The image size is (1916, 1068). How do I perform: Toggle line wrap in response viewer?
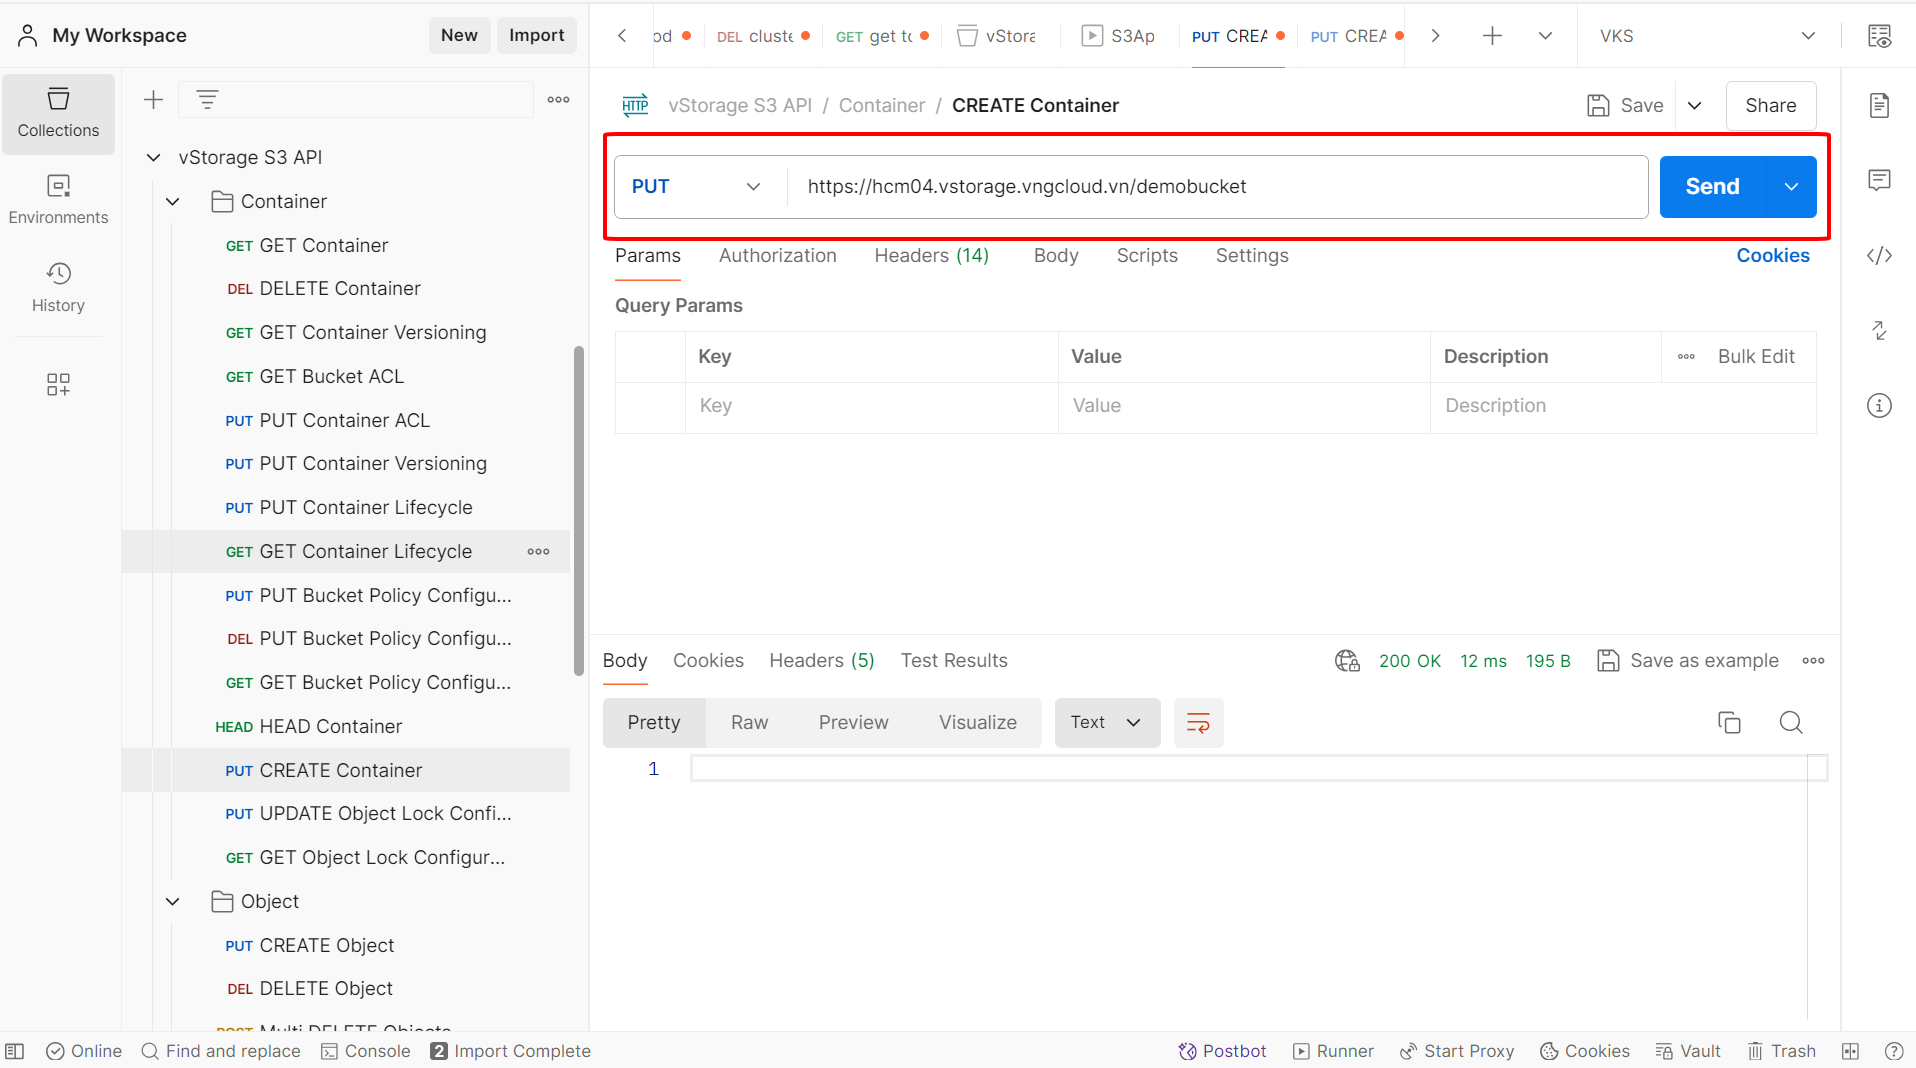click(1198, 722)
